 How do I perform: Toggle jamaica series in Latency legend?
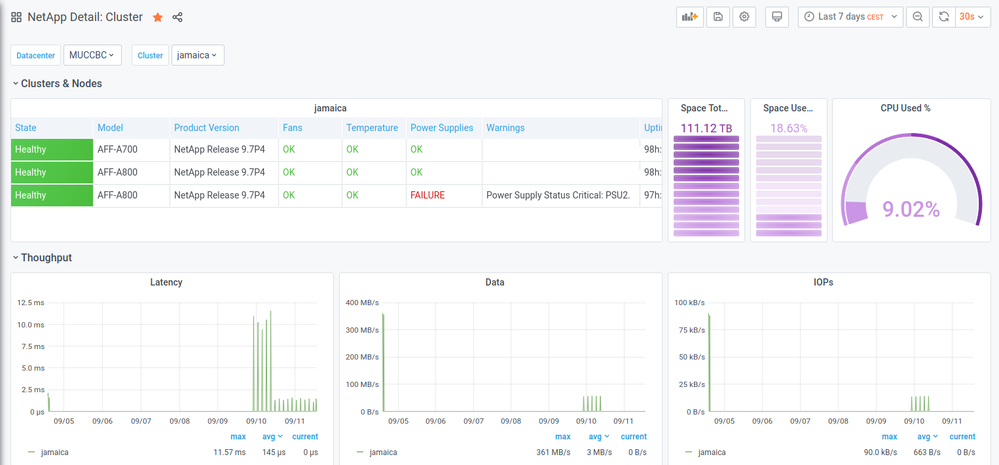[x=54, y=452]
